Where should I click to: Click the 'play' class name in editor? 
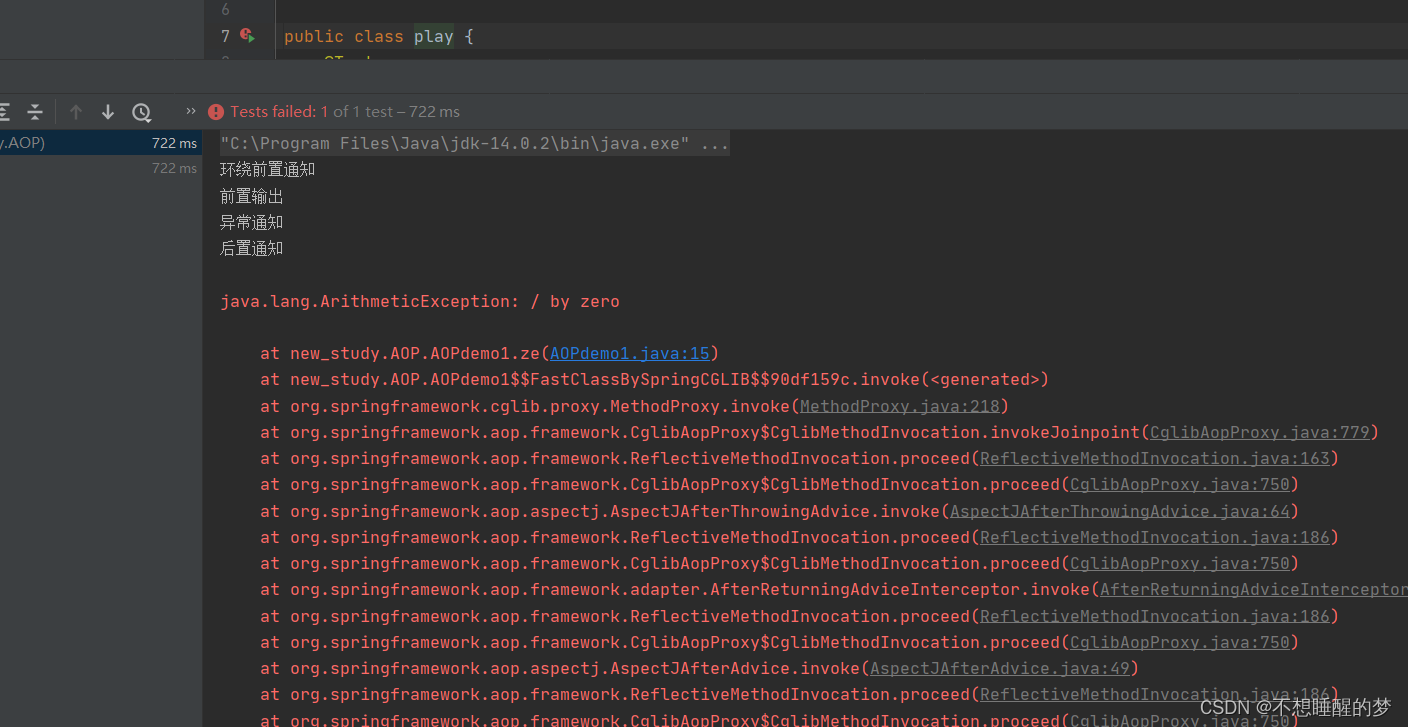click(434, 36)
